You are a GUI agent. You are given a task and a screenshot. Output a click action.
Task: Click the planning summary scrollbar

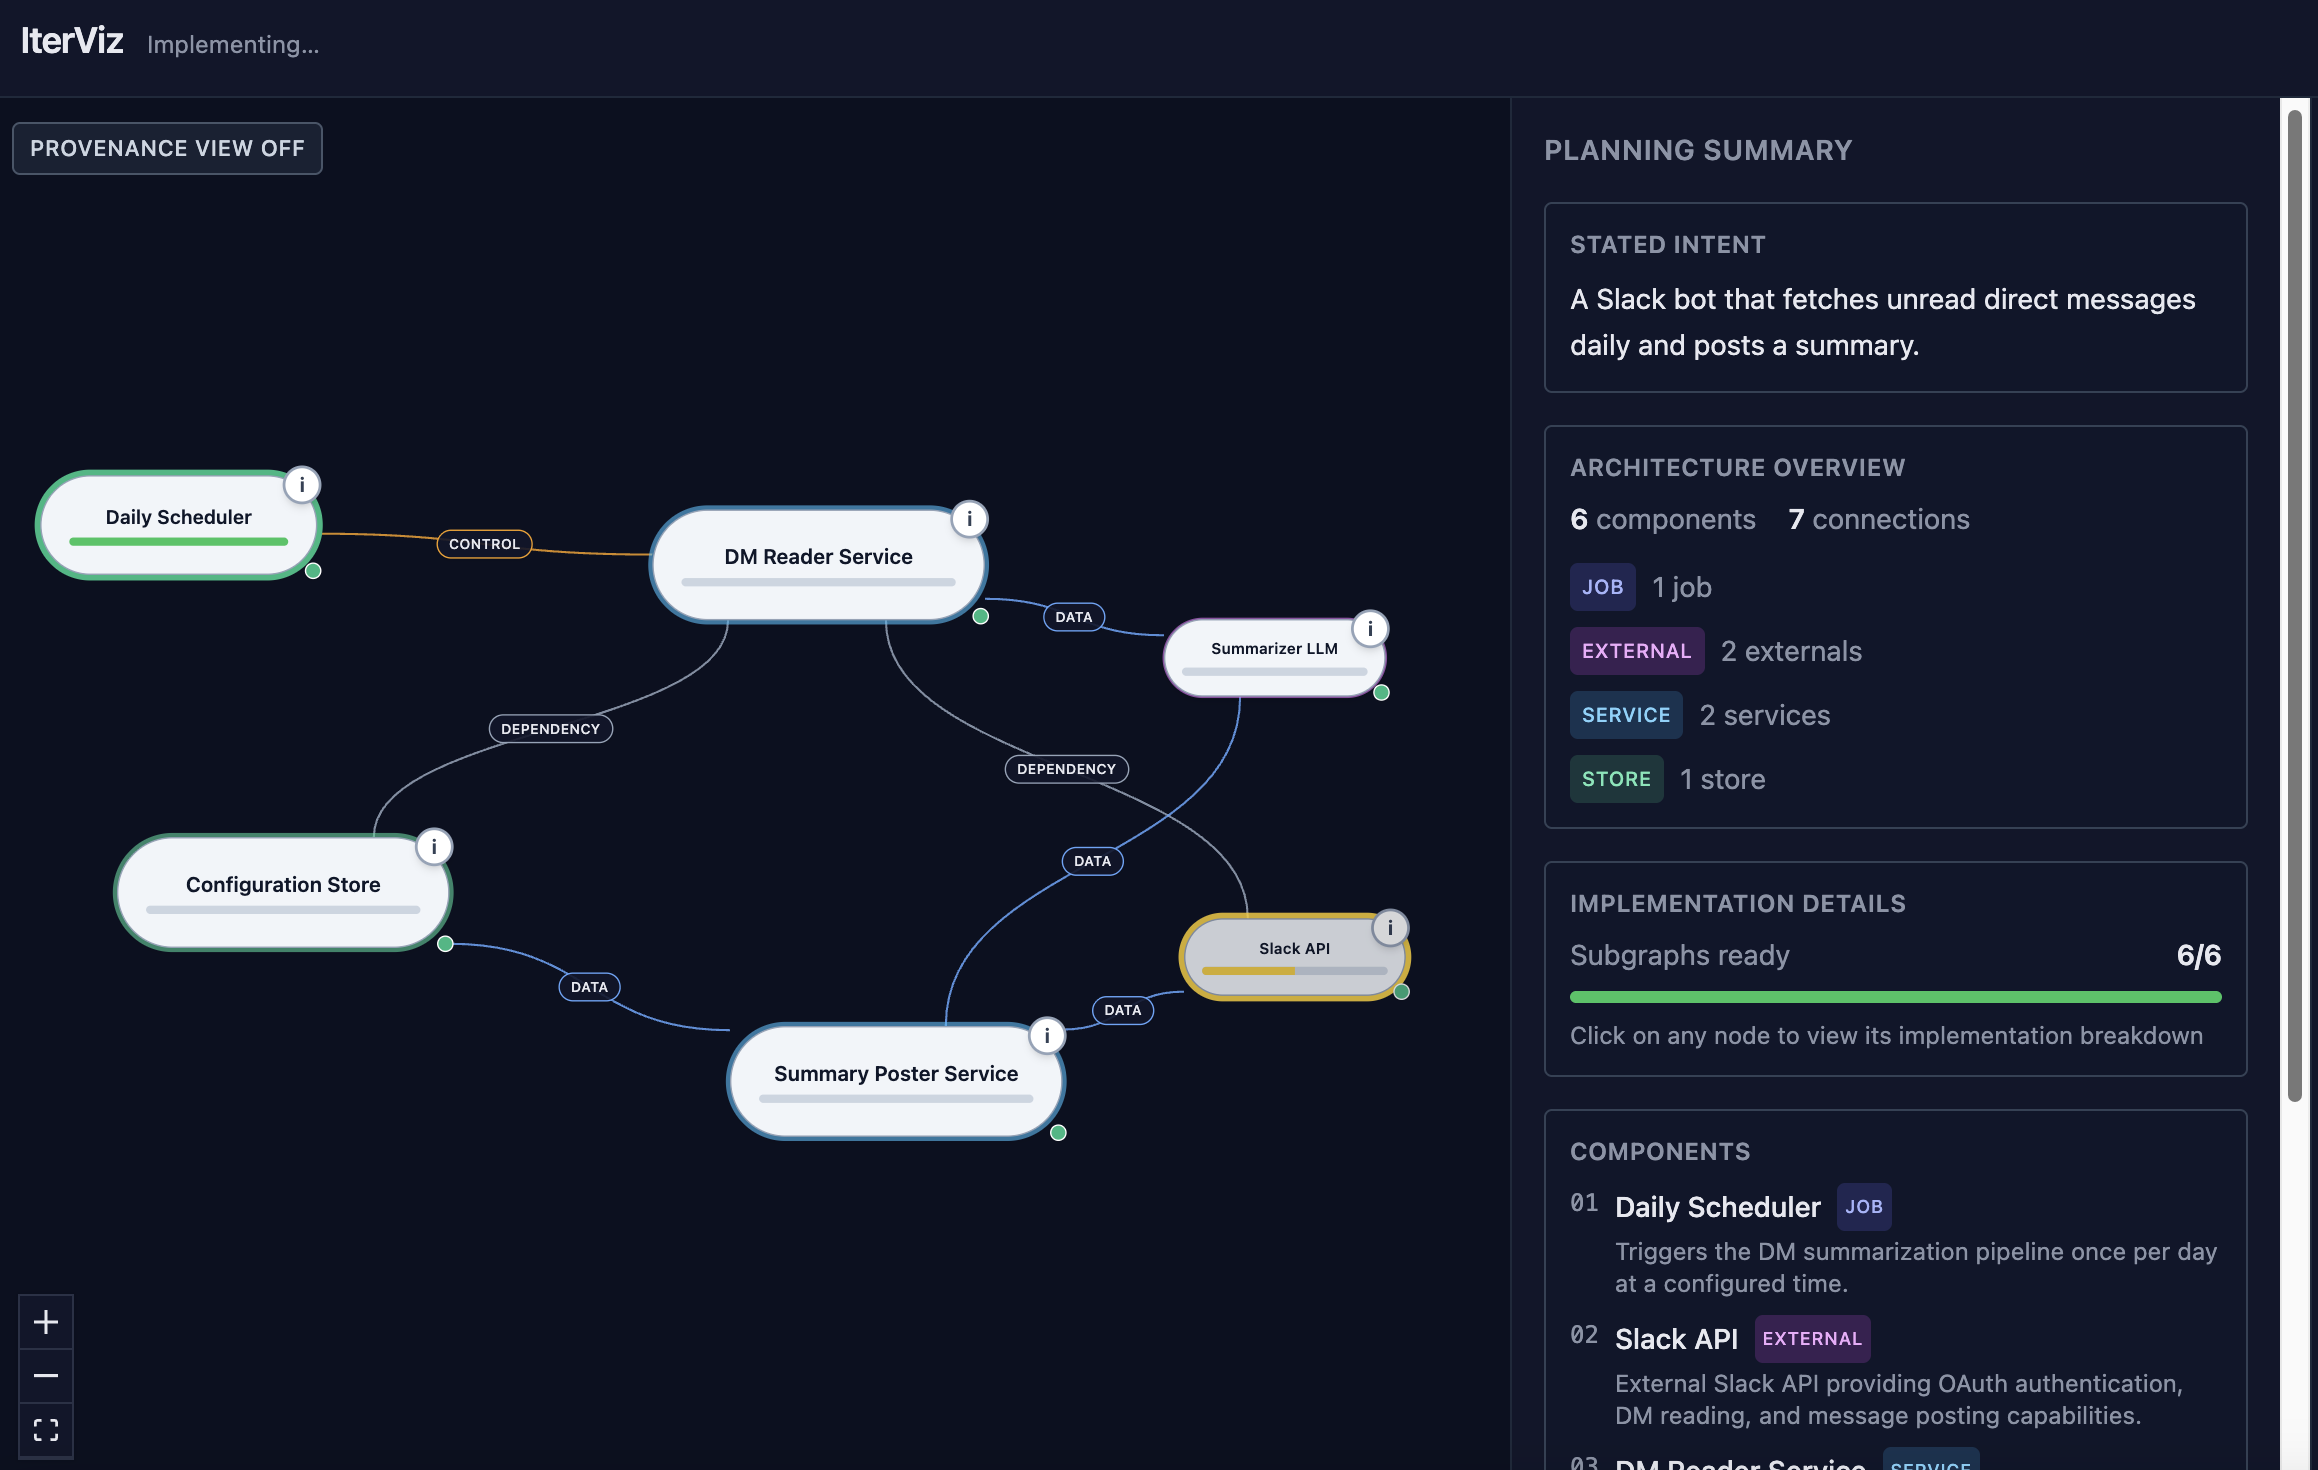(2295, 600)
